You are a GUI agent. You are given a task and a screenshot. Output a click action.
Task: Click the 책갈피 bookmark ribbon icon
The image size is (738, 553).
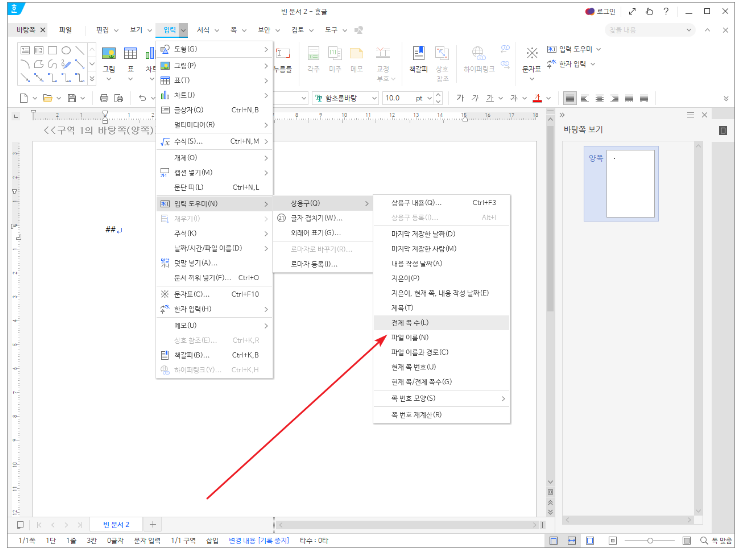[x=418, y=53]
